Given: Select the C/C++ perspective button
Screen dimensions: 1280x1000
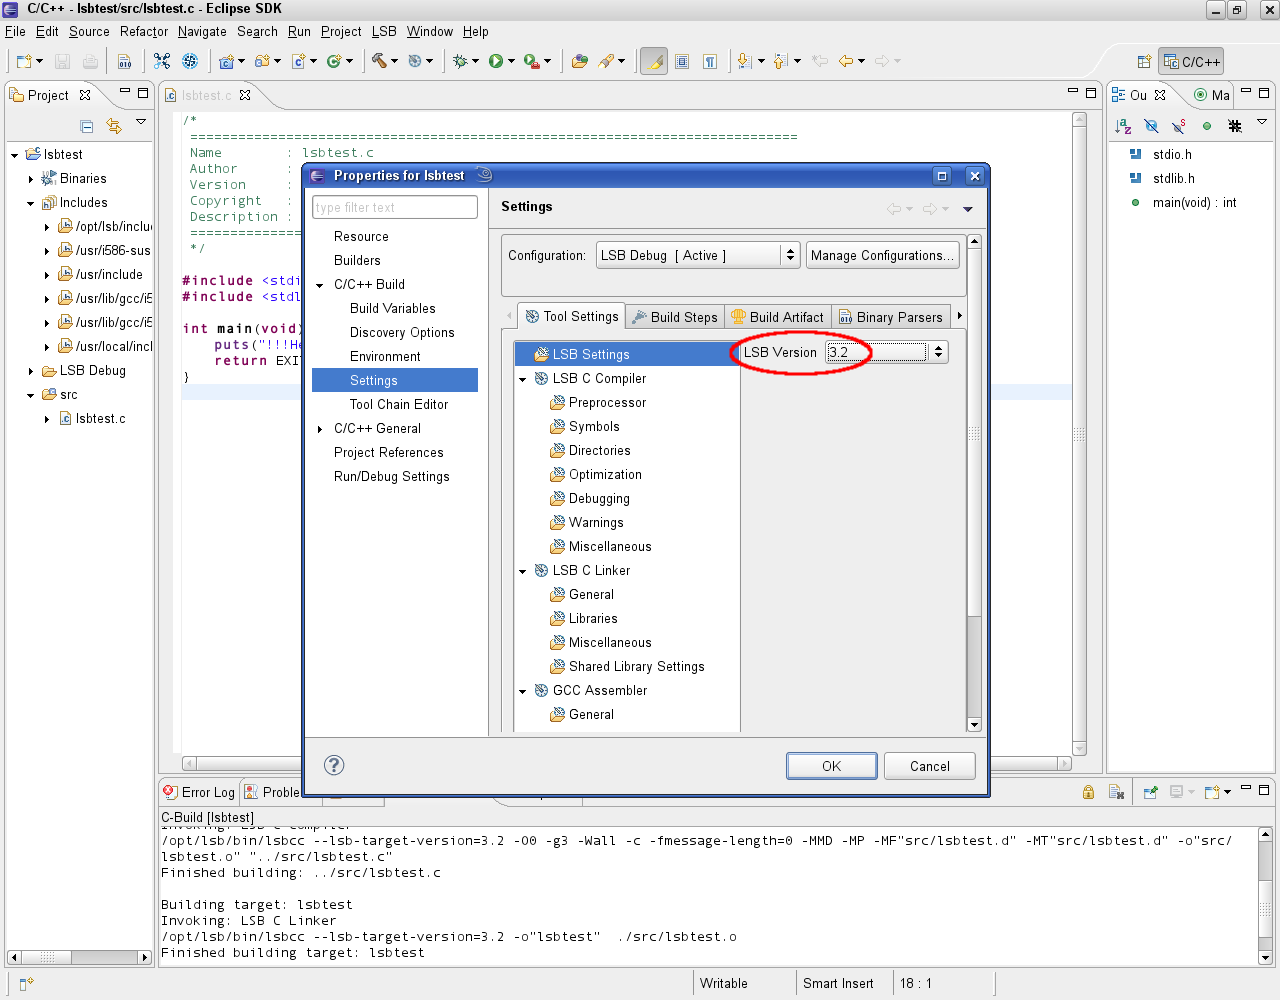Looking at the screenshot, I should tap(1191, 62).
